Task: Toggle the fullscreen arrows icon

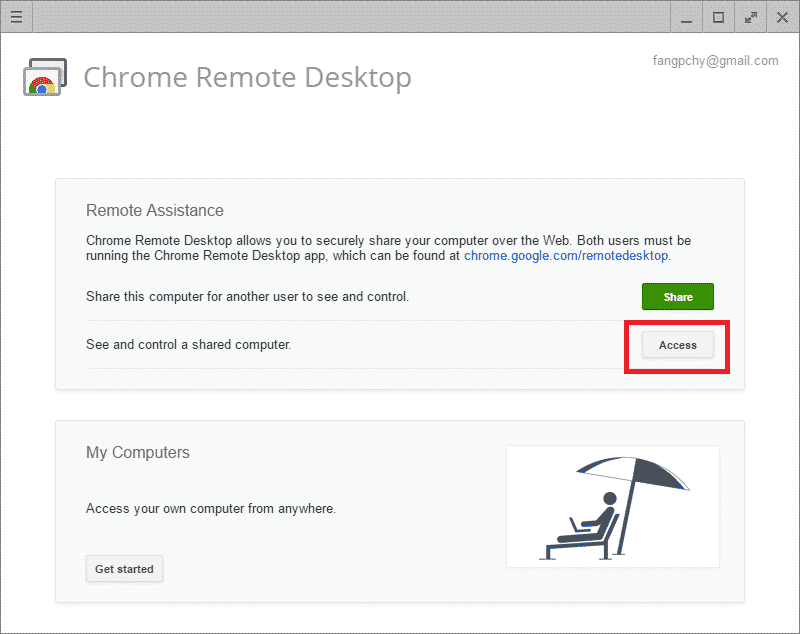Action: pyautogui.click(x=750, y=17)
